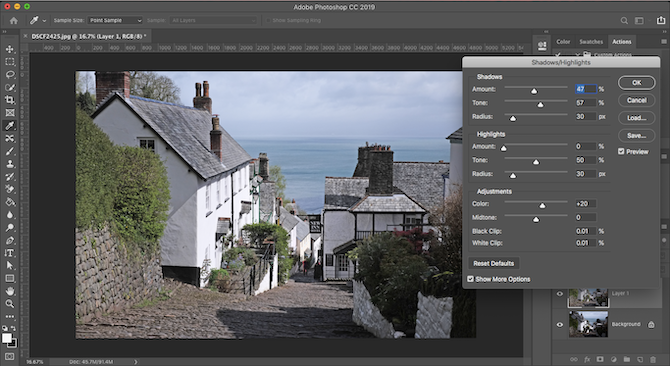Create new fill or adjustment layer icon
The width and height of the screenshot is (670, 366).
tap(613, 360)
